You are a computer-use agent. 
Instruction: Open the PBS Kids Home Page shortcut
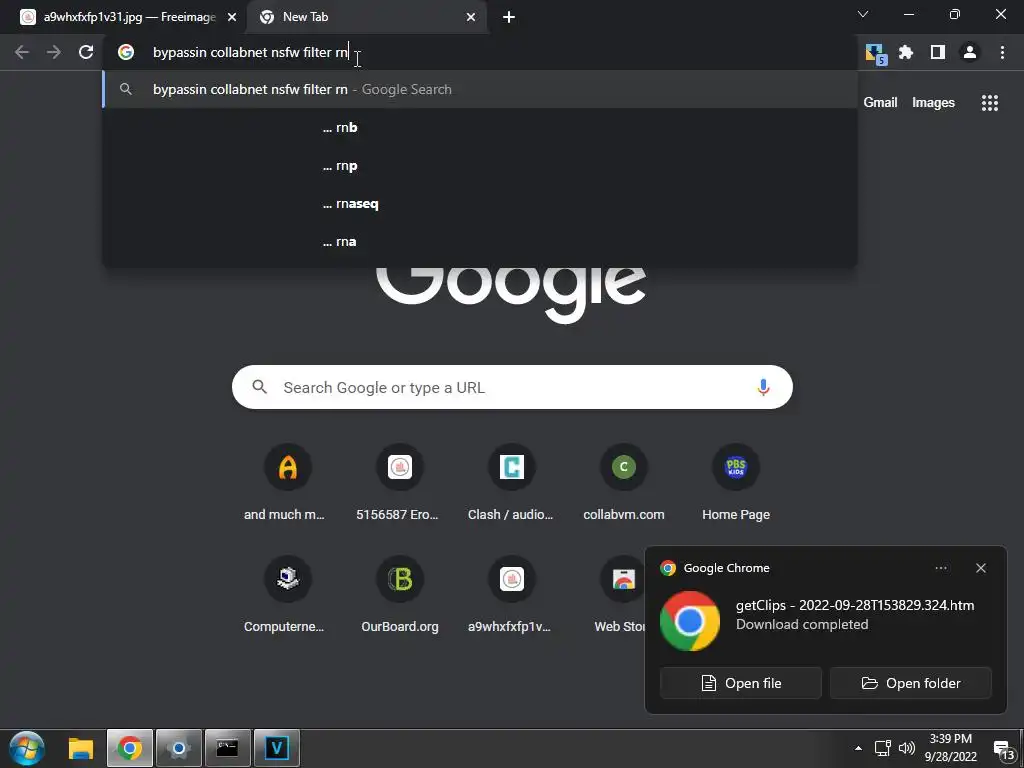click(x=736, y=483)
